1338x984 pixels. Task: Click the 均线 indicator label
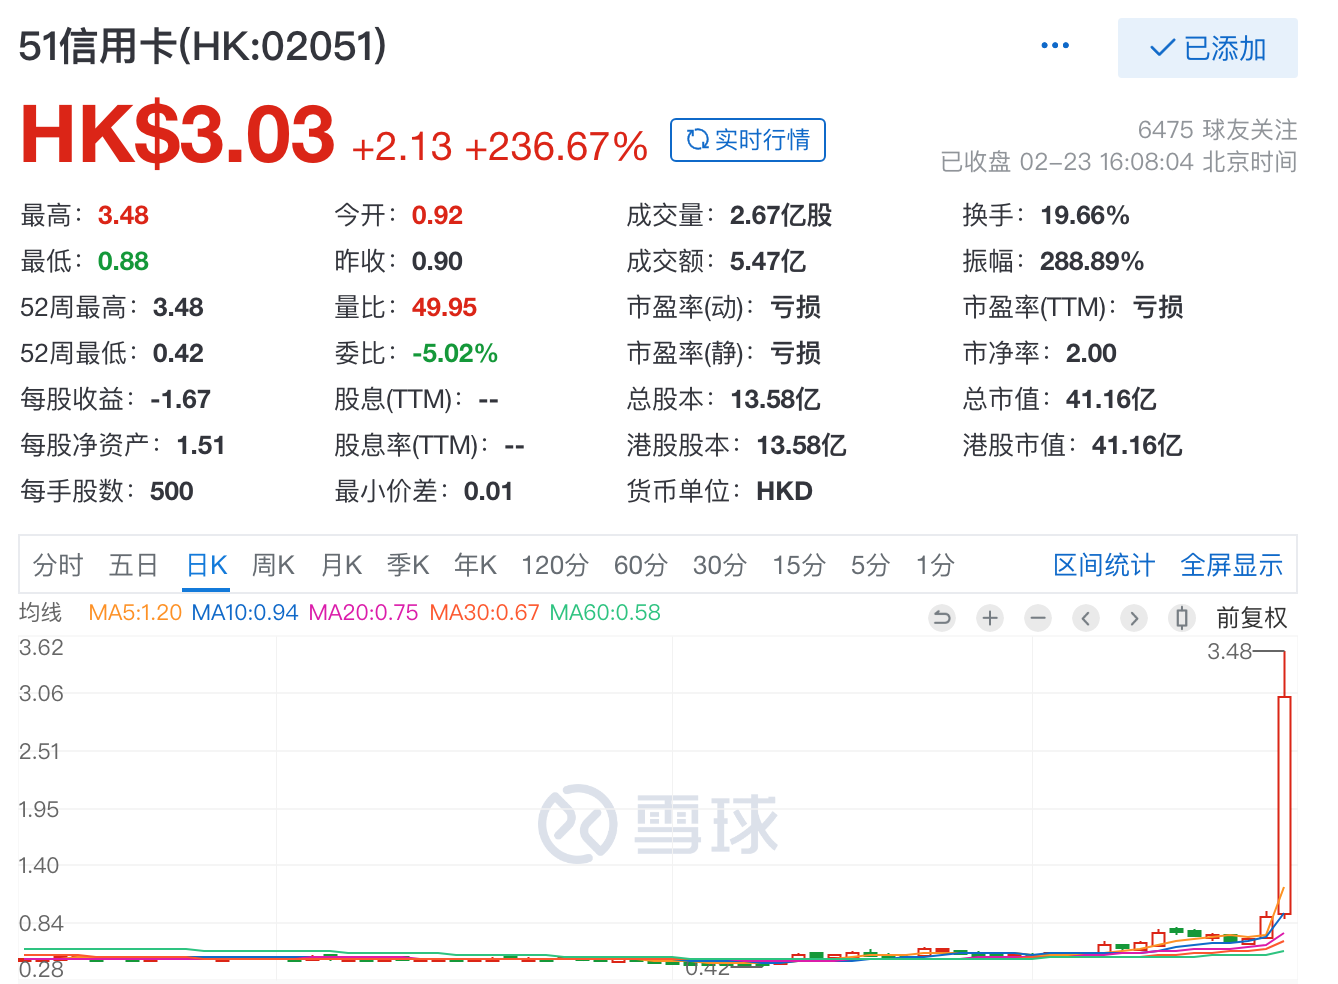(41, 612)
